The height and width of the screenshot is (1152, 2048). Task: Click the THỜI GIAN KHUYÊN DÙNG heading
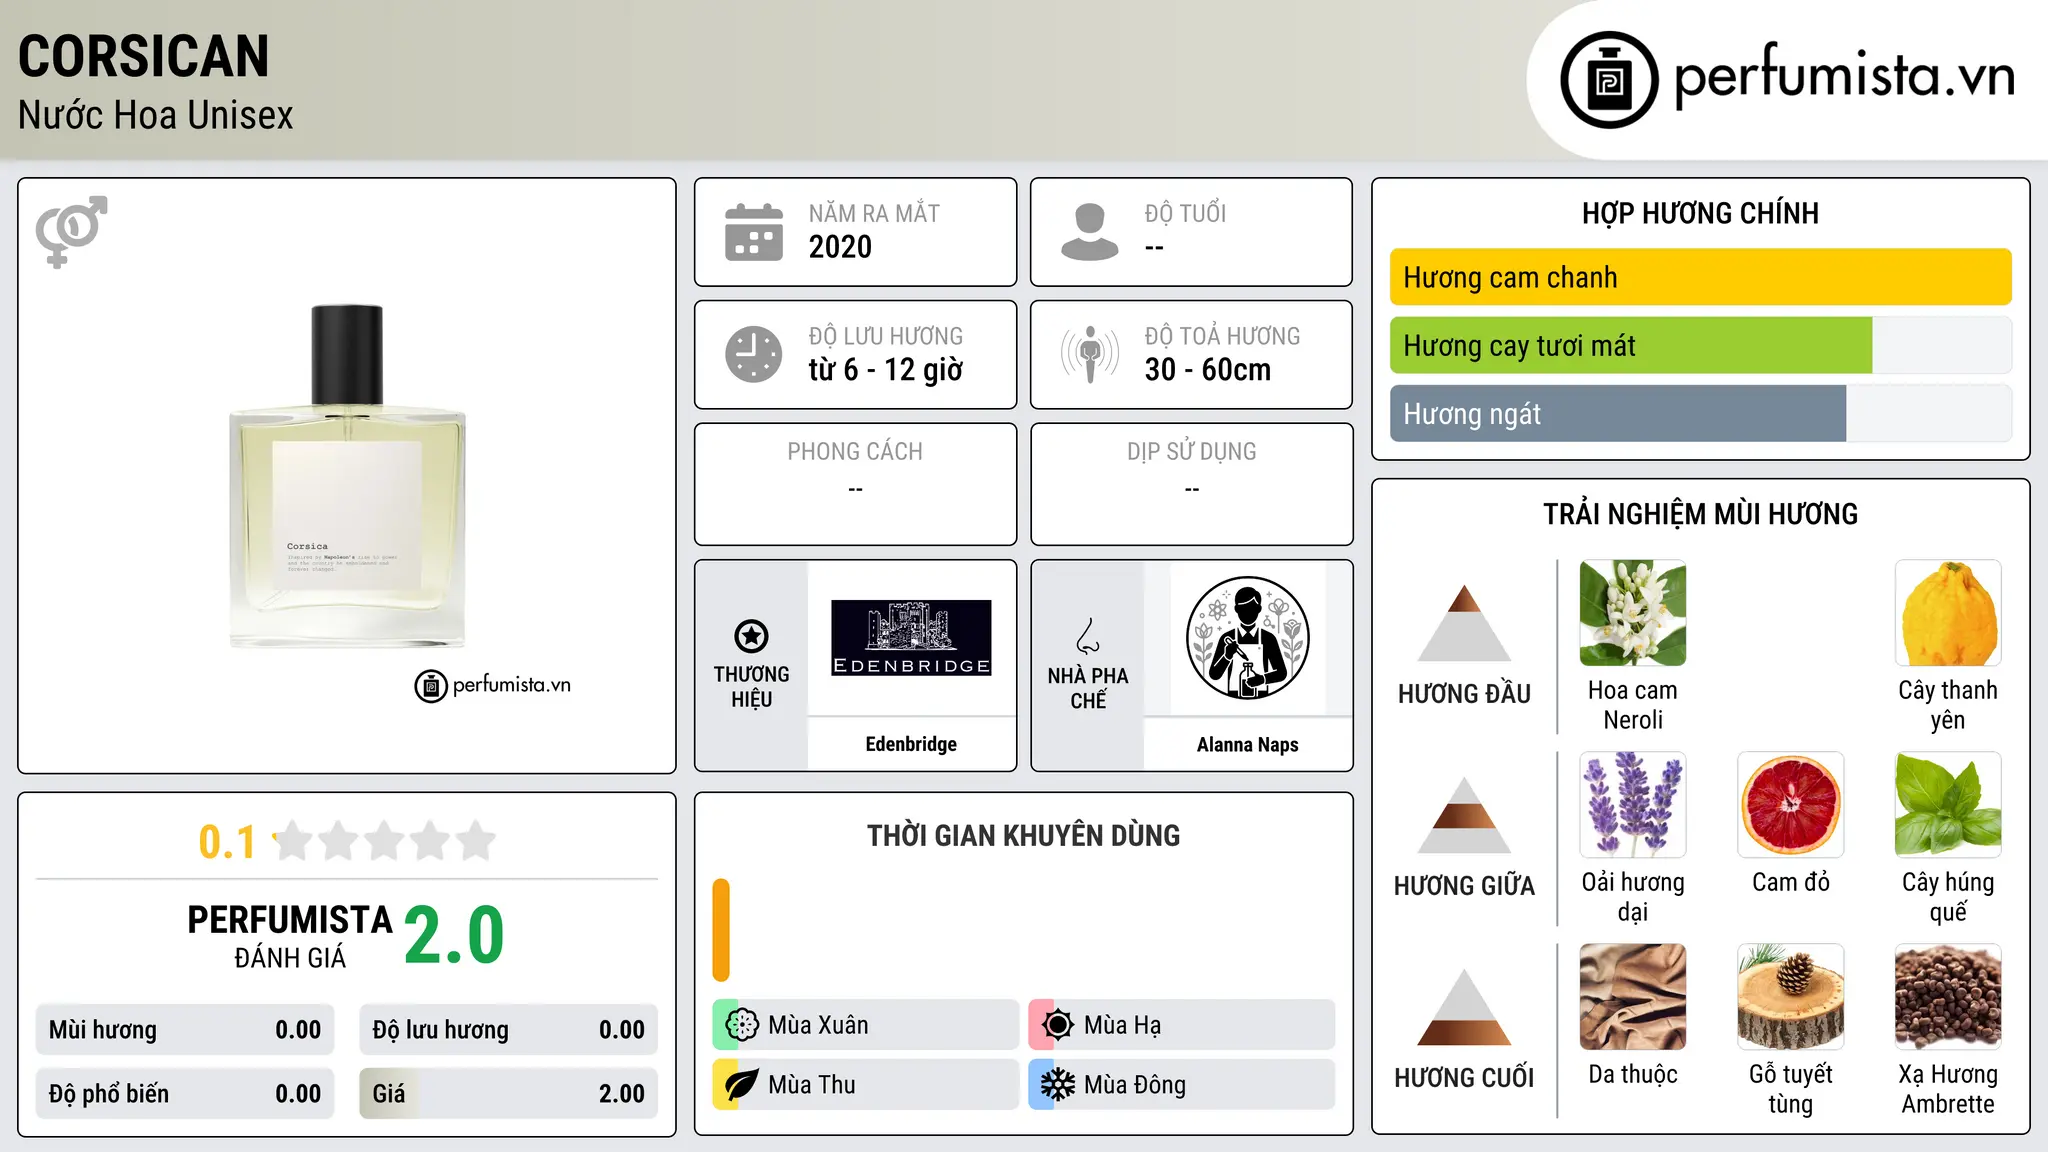click(1023, 836)
